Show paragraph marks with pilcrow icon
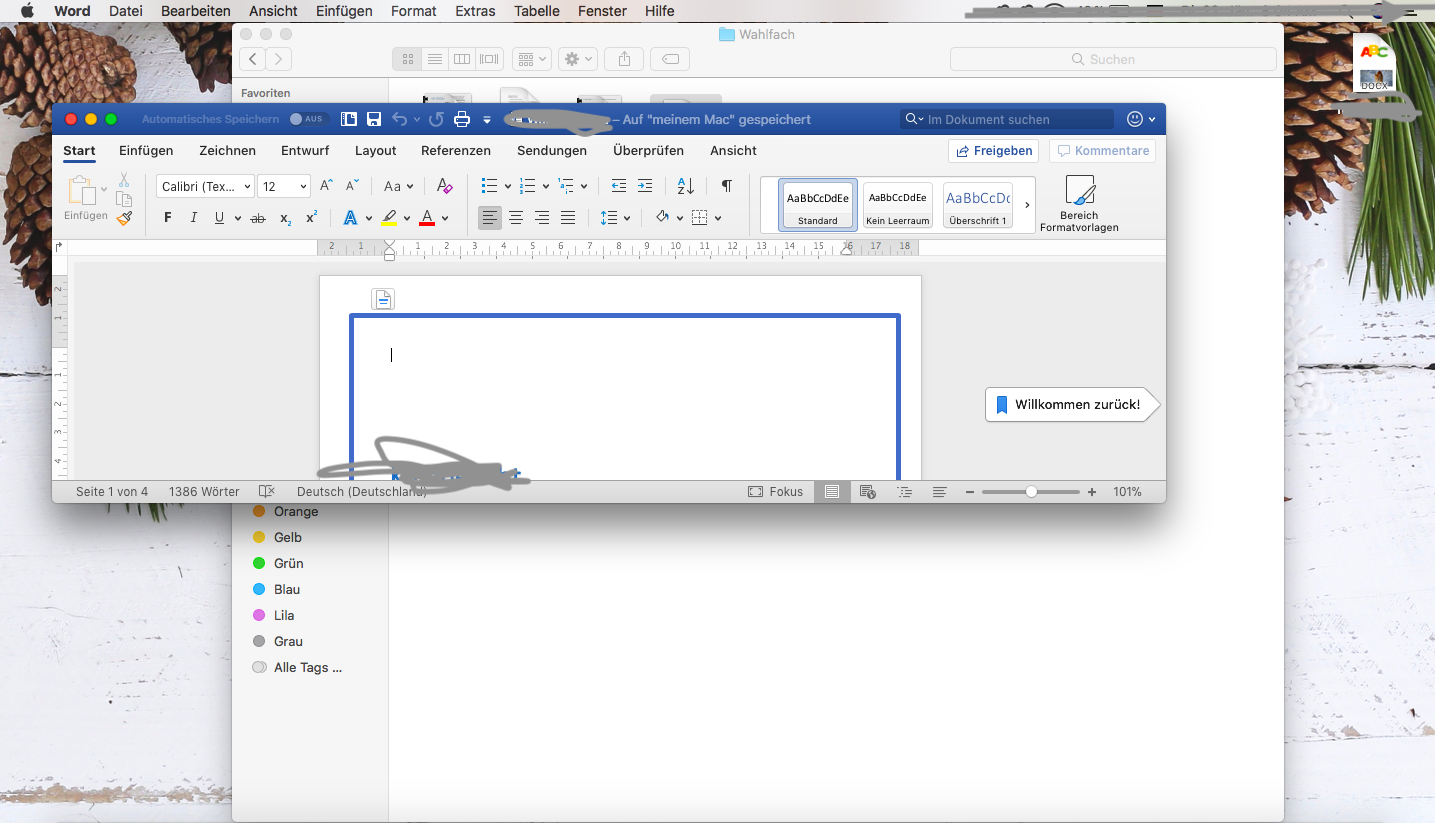 tap(727, 186)
